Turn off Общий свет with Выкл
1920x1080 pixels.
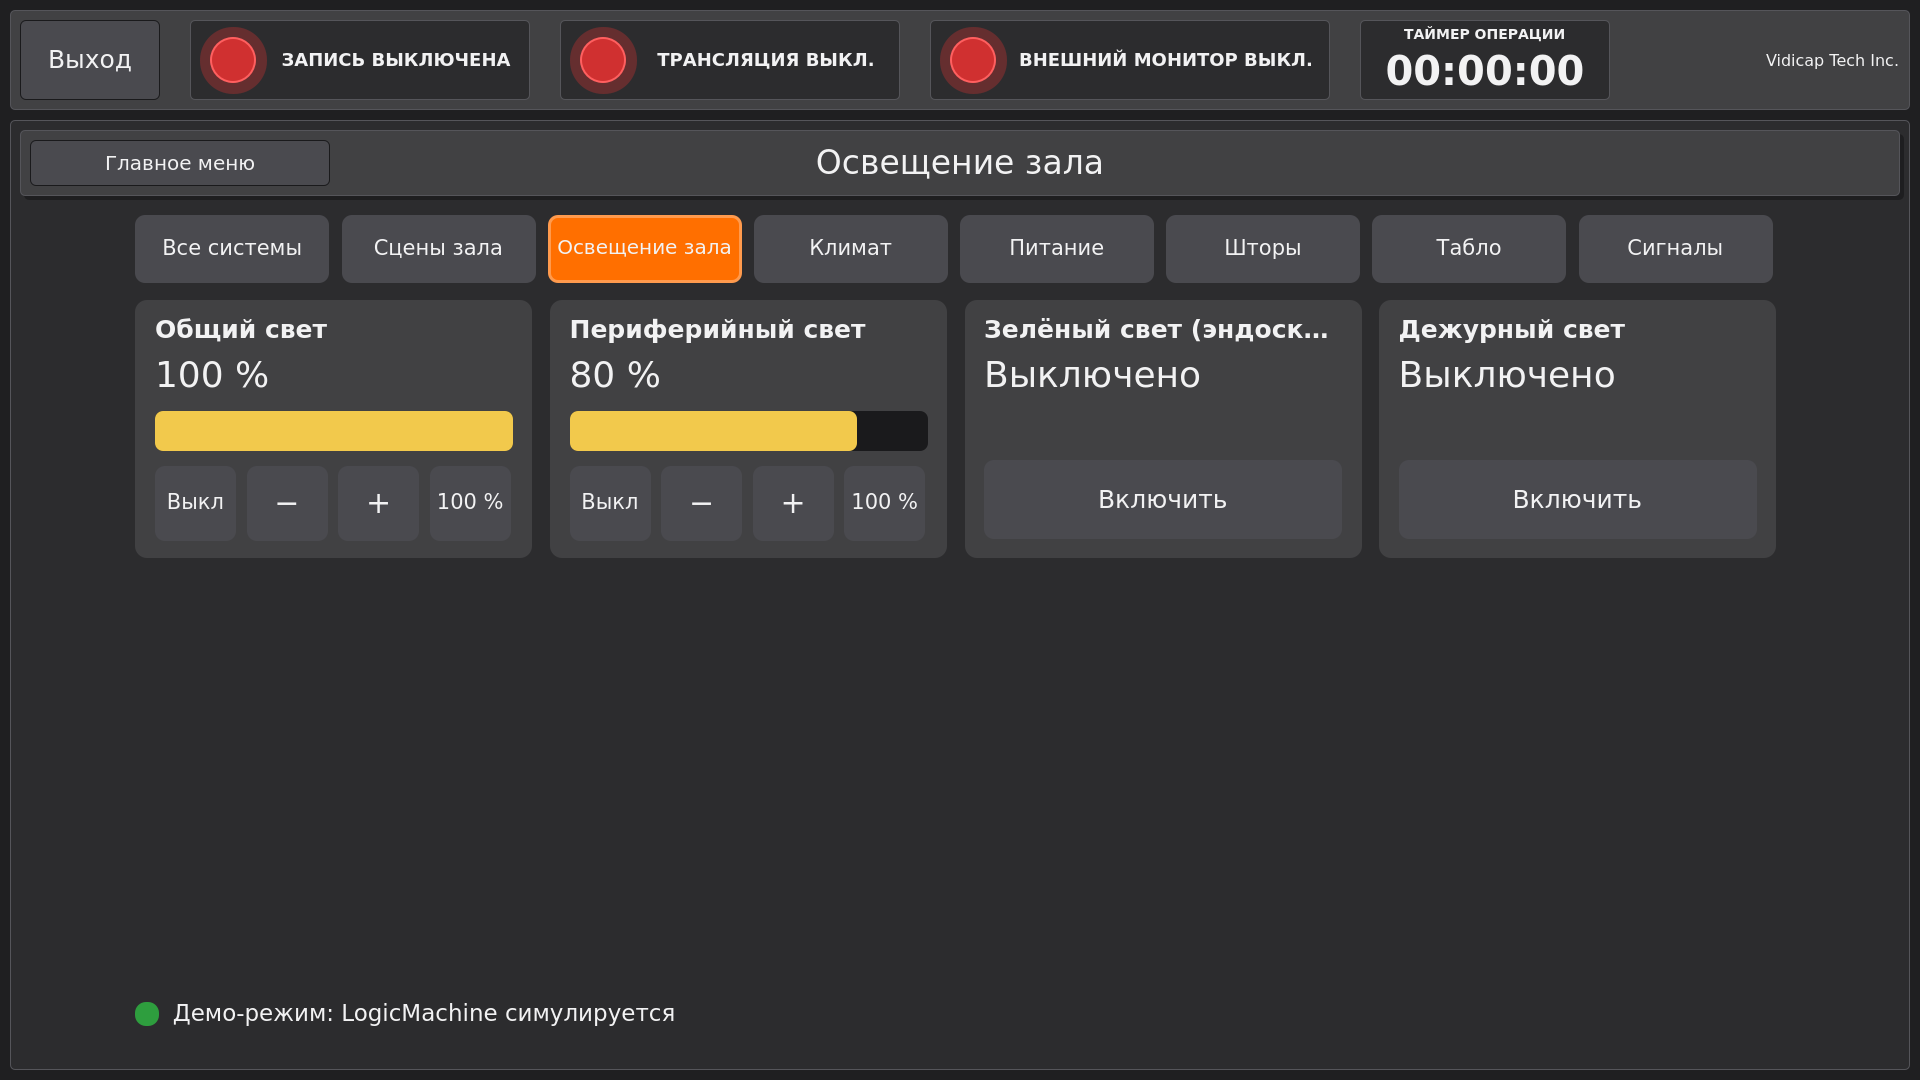[195, 503]
